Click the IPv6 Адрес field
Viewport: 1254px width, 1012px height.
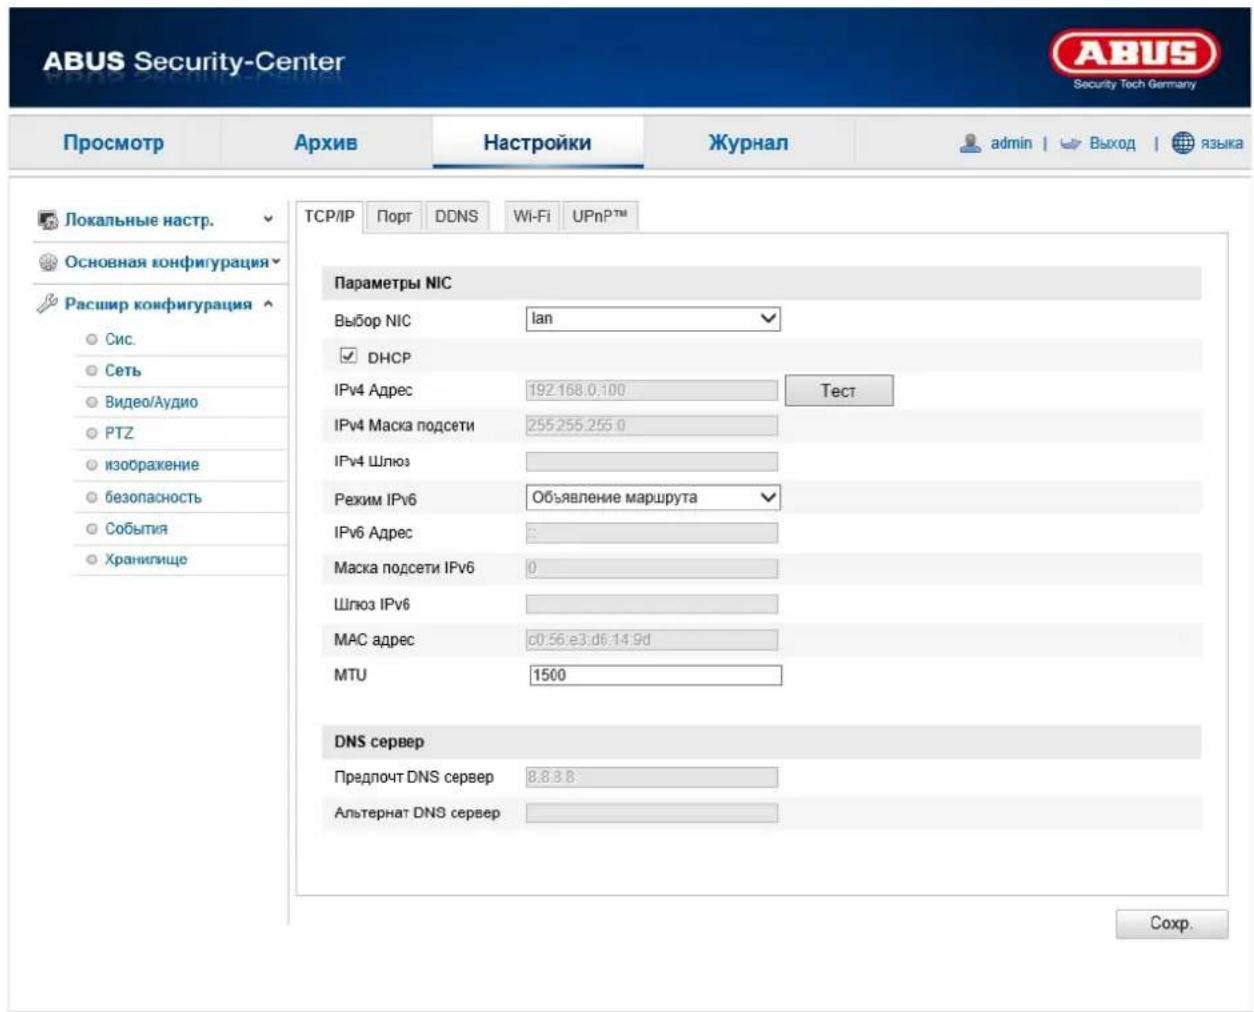coord(652,533)
